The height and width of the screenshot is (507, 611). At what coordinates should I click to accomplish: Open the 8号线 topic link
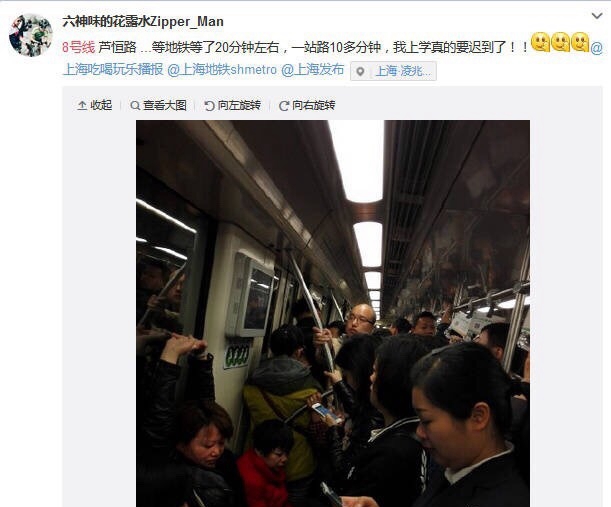pos(78,47)
